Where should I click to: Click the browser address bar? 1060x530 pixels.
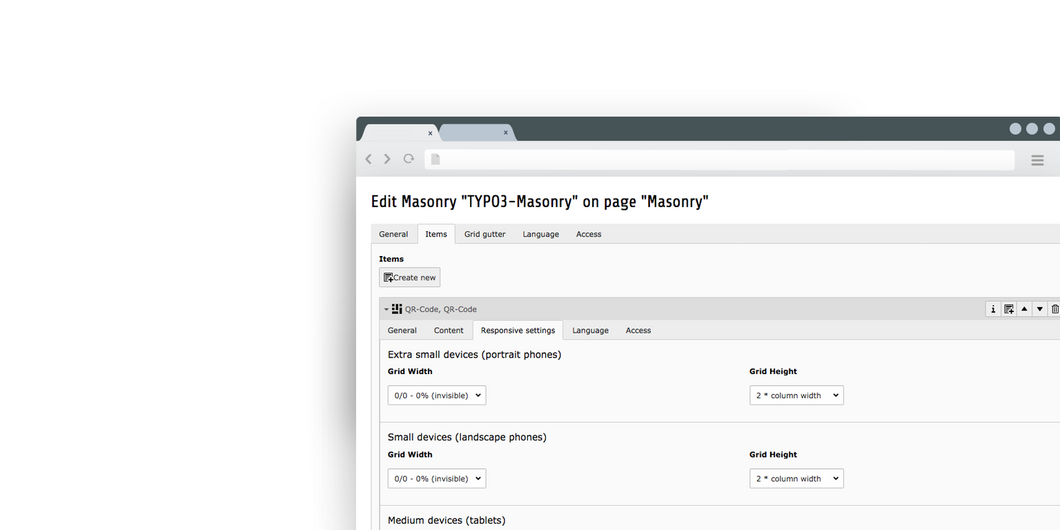[x=720, y=160]
